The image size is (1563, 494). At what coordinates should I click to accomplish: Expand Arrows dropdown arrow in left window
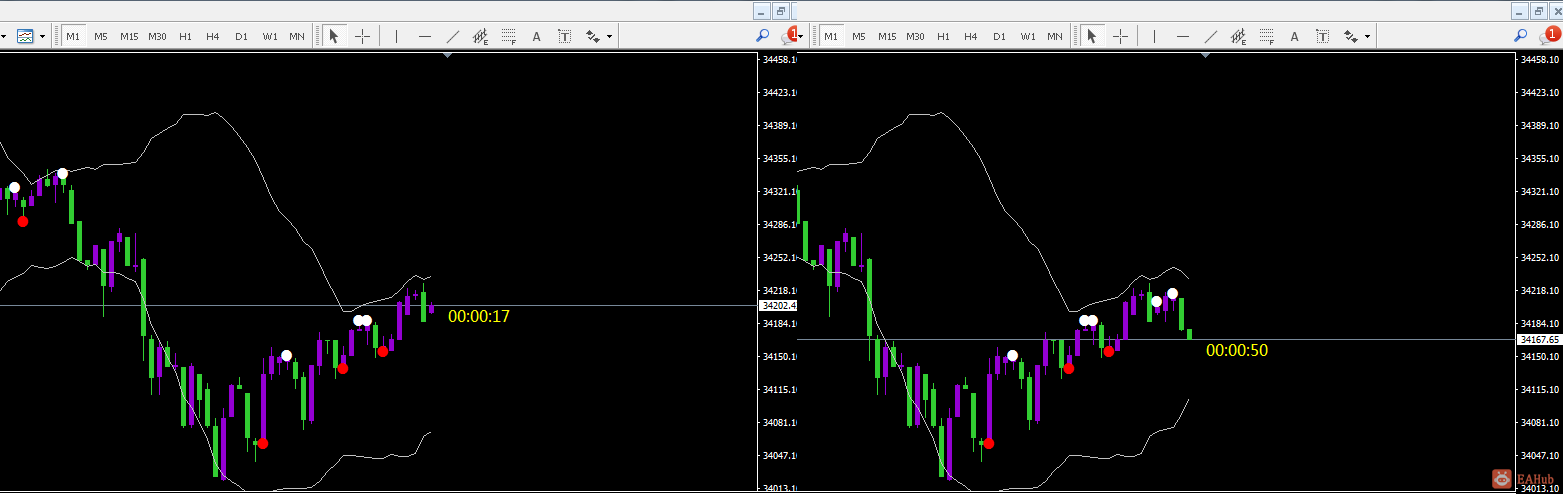click(609, 37)
